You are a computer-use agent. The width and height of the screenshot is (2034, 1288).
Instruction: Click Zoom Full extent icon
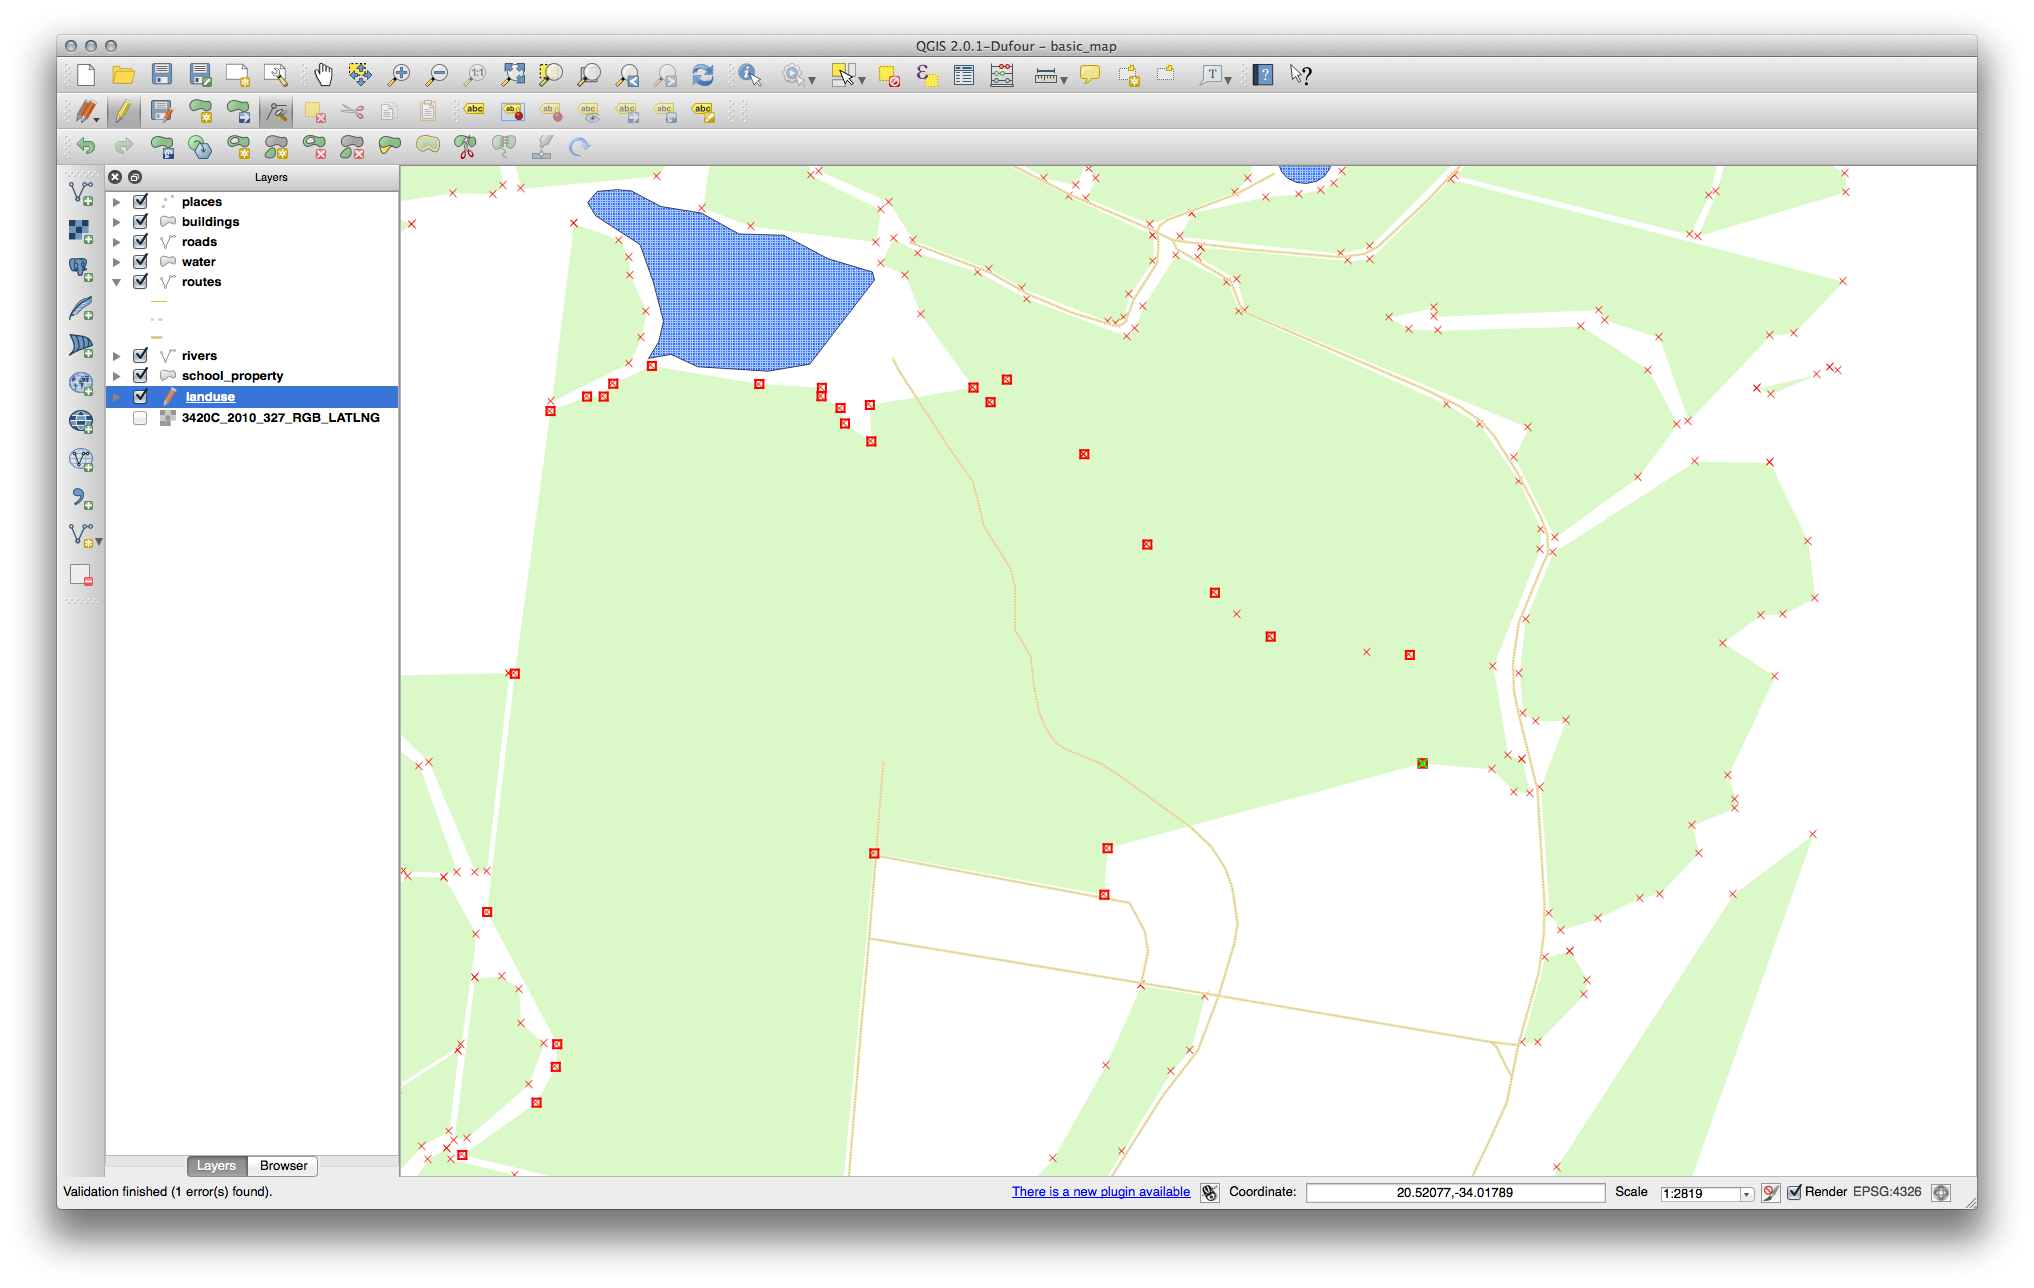coord(513,75)
